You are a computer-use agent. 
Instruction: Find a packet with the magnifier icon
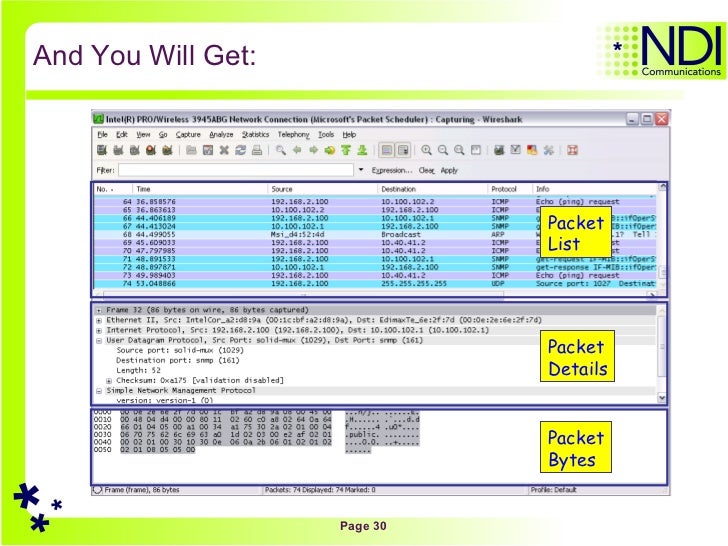click(x=281, y=150)
